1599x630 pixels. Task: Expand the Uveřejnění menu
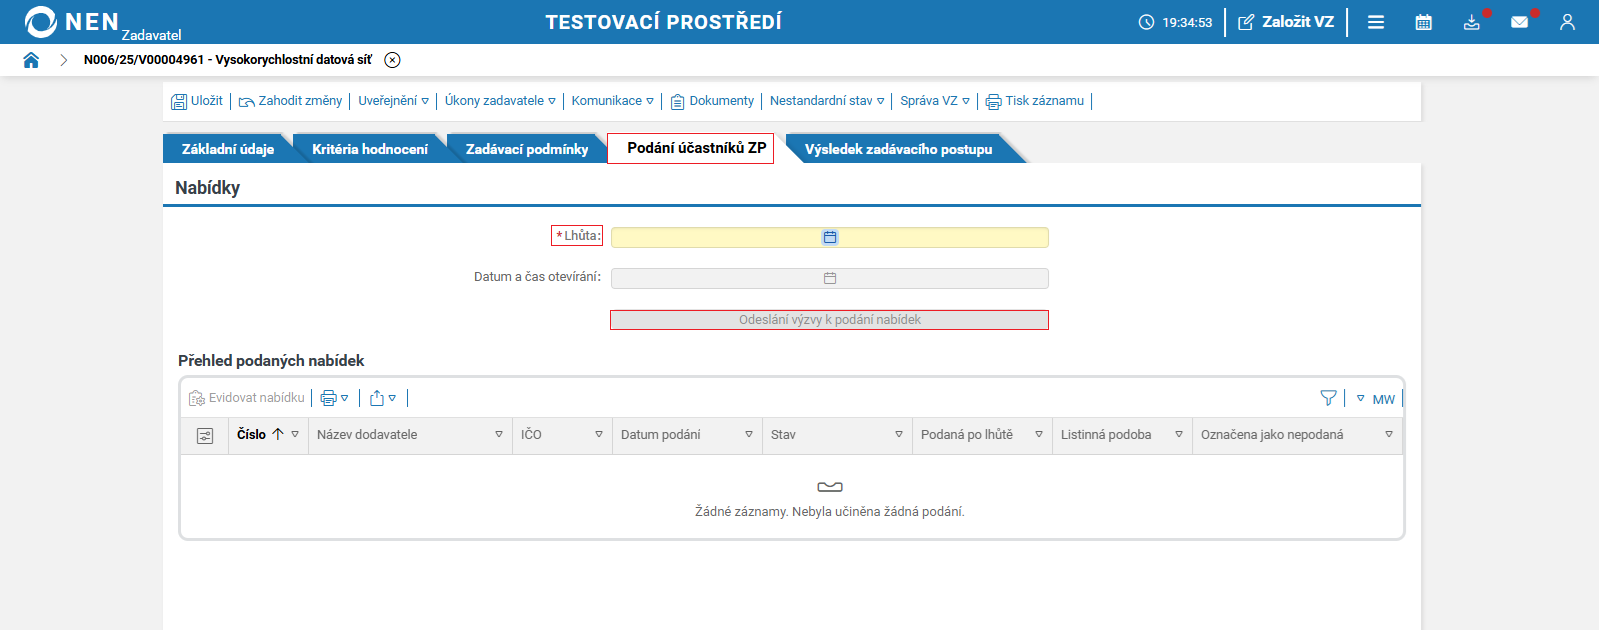(x=393, y=101)
